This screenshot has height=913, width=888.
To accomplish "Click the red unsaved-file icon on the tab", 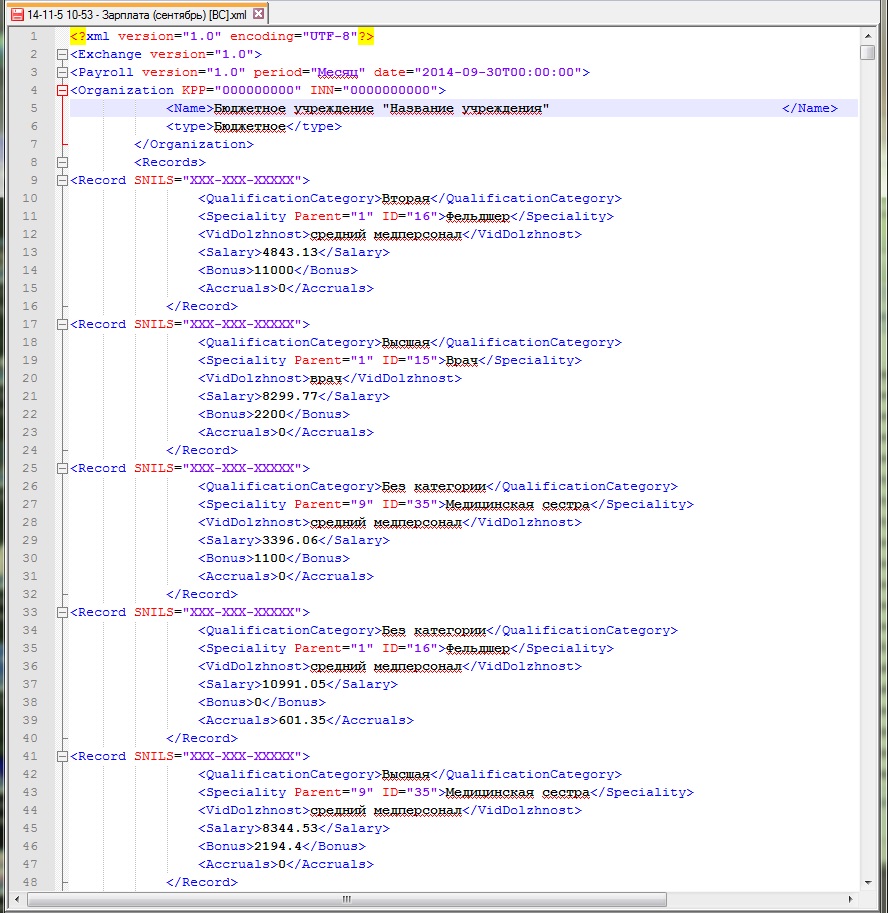I will click(15, 15).
